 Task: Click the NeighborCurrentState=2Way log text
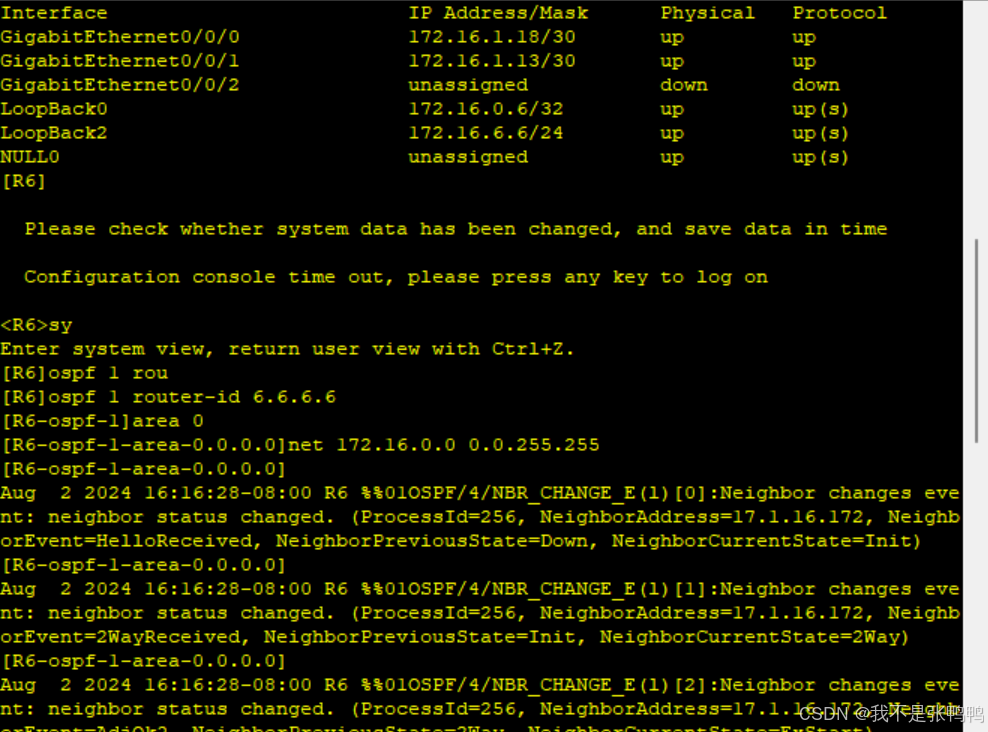(x=754, y=637)
